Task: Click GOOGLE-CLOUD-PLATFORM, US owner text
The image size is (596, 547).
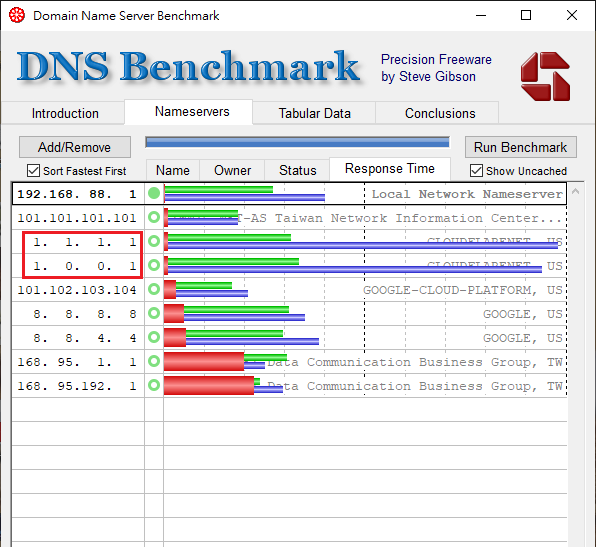Action: [463, 290]
